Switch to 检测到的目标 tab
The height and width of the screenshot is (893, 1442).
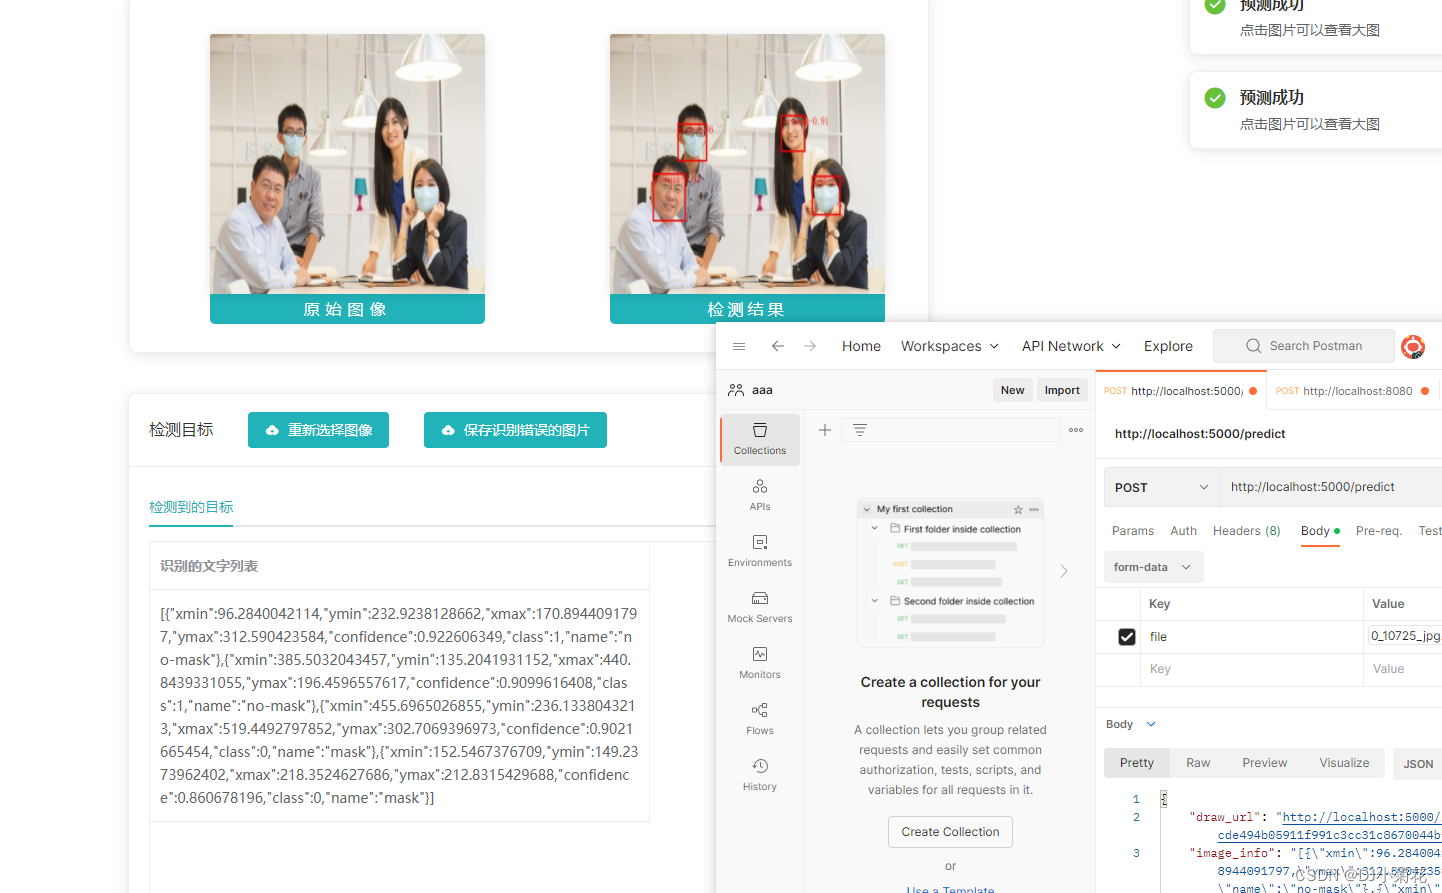pos(191,507)
